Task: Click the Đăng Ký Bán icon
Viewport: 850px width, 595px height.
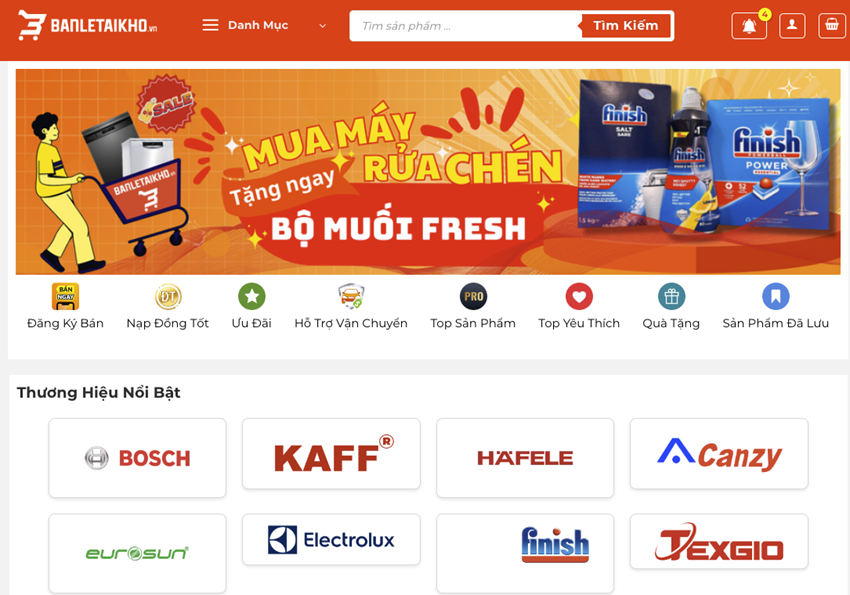Action: tap(66, 296)
